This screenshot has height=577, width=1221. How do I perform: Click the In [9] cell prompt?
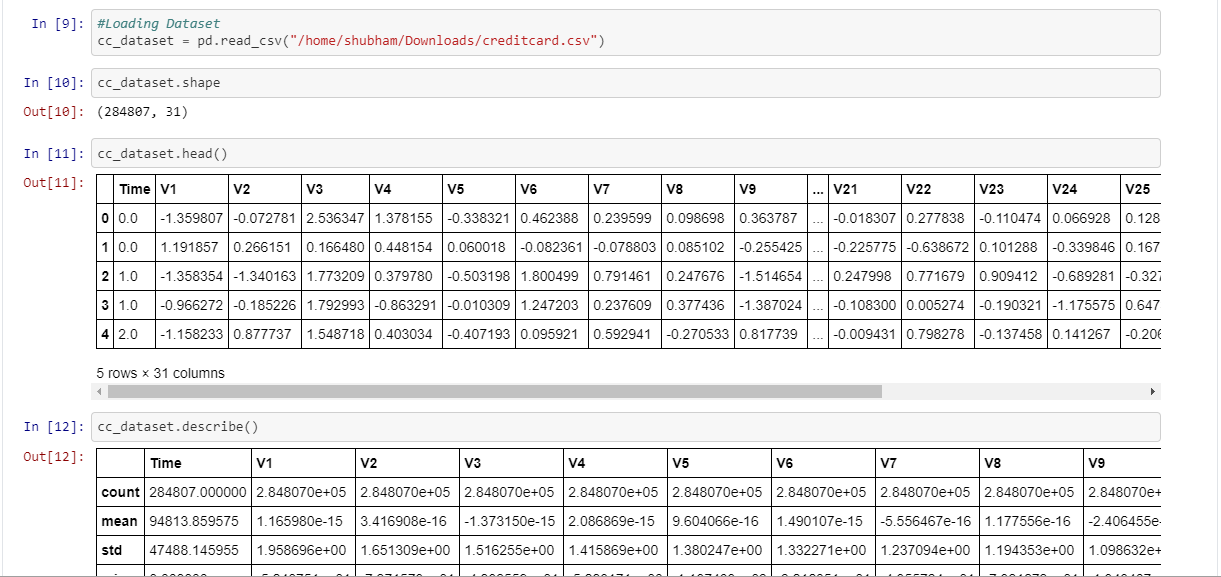[55, 23]
